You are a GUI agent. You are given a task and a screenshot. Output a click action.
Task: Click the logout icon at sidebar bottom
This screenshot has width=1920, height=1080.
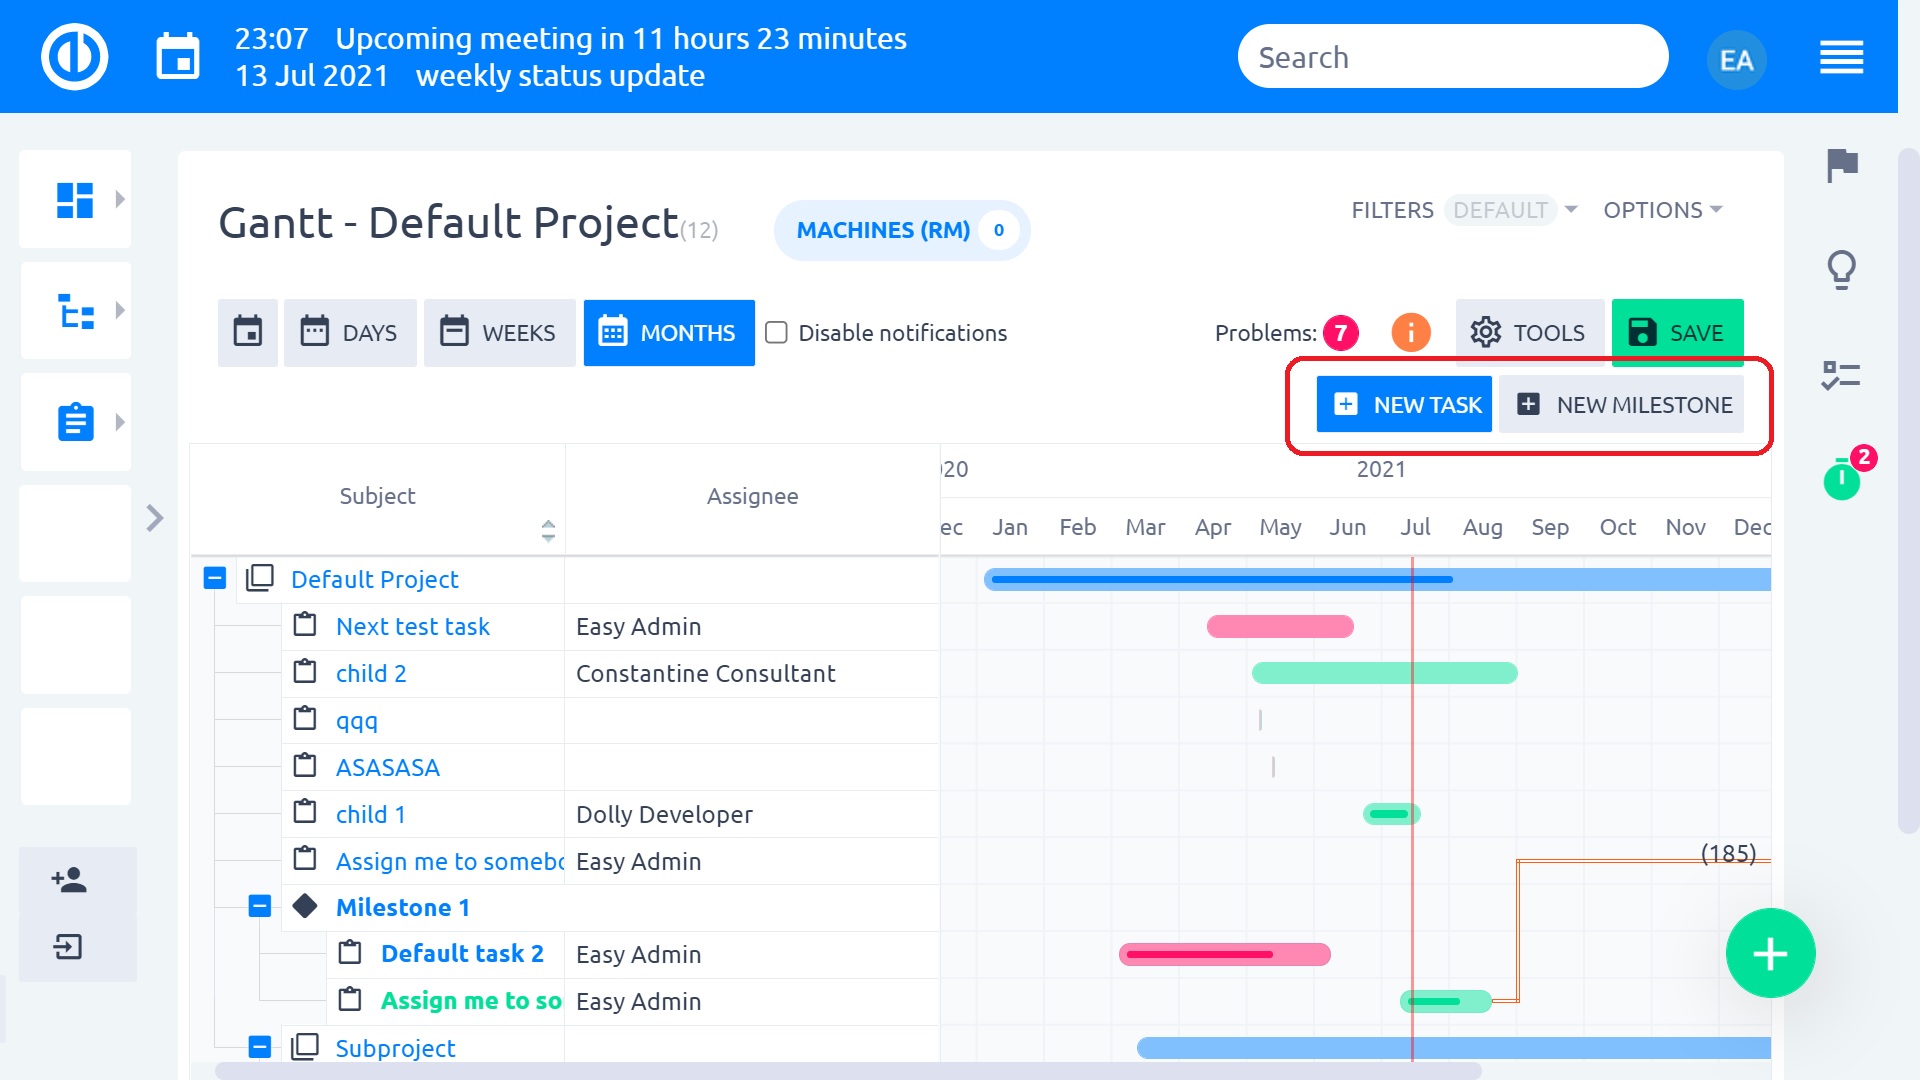[x=68, y=947]
